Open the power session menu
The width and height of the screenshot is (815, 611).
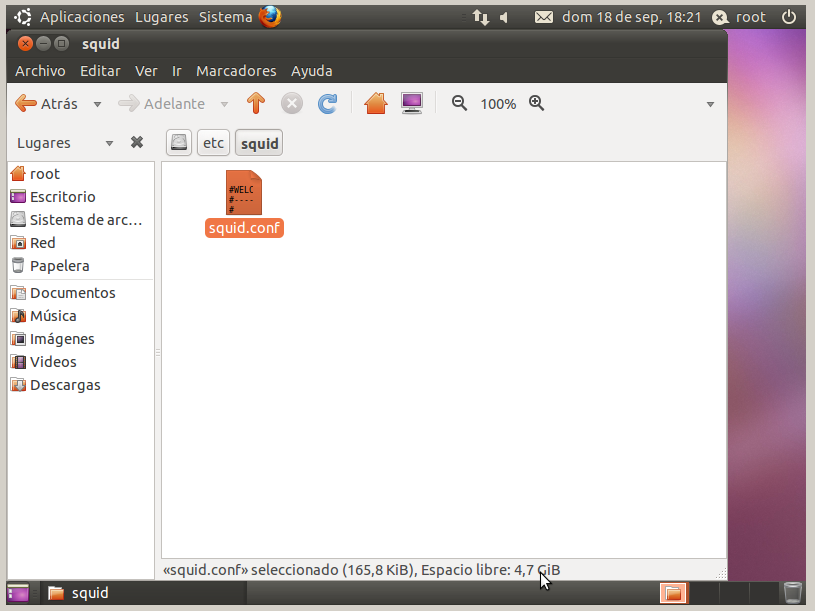[x=788, y=17]
